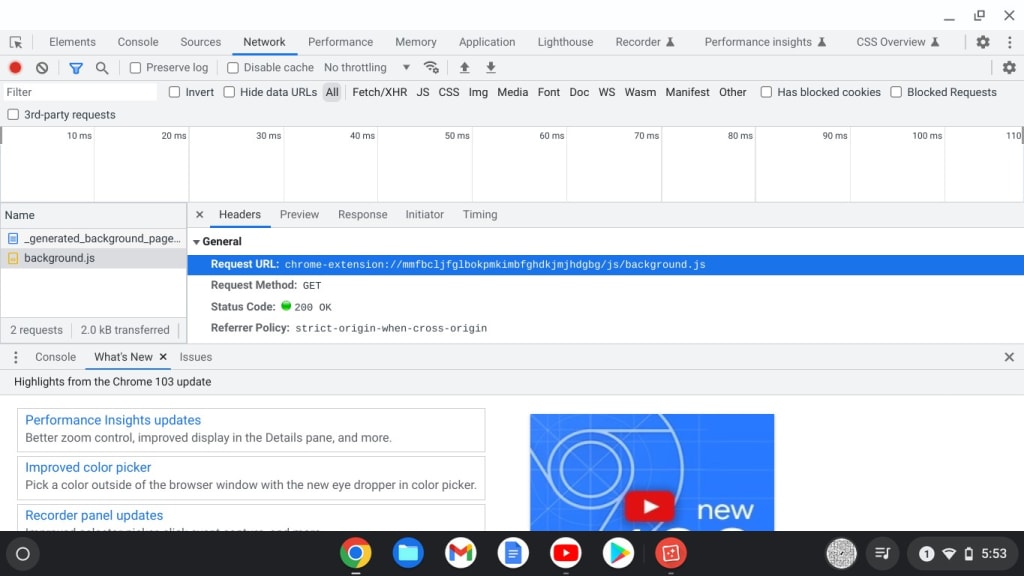Open the Lighthouse panel

pyautogui.click(x=566, y=42)
